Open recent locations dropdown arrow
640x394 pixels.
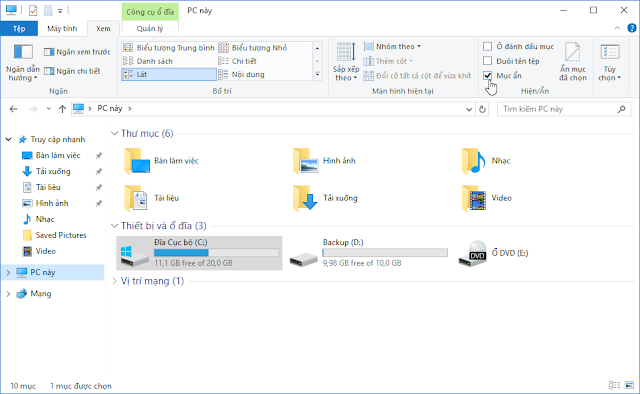(49, 109)
